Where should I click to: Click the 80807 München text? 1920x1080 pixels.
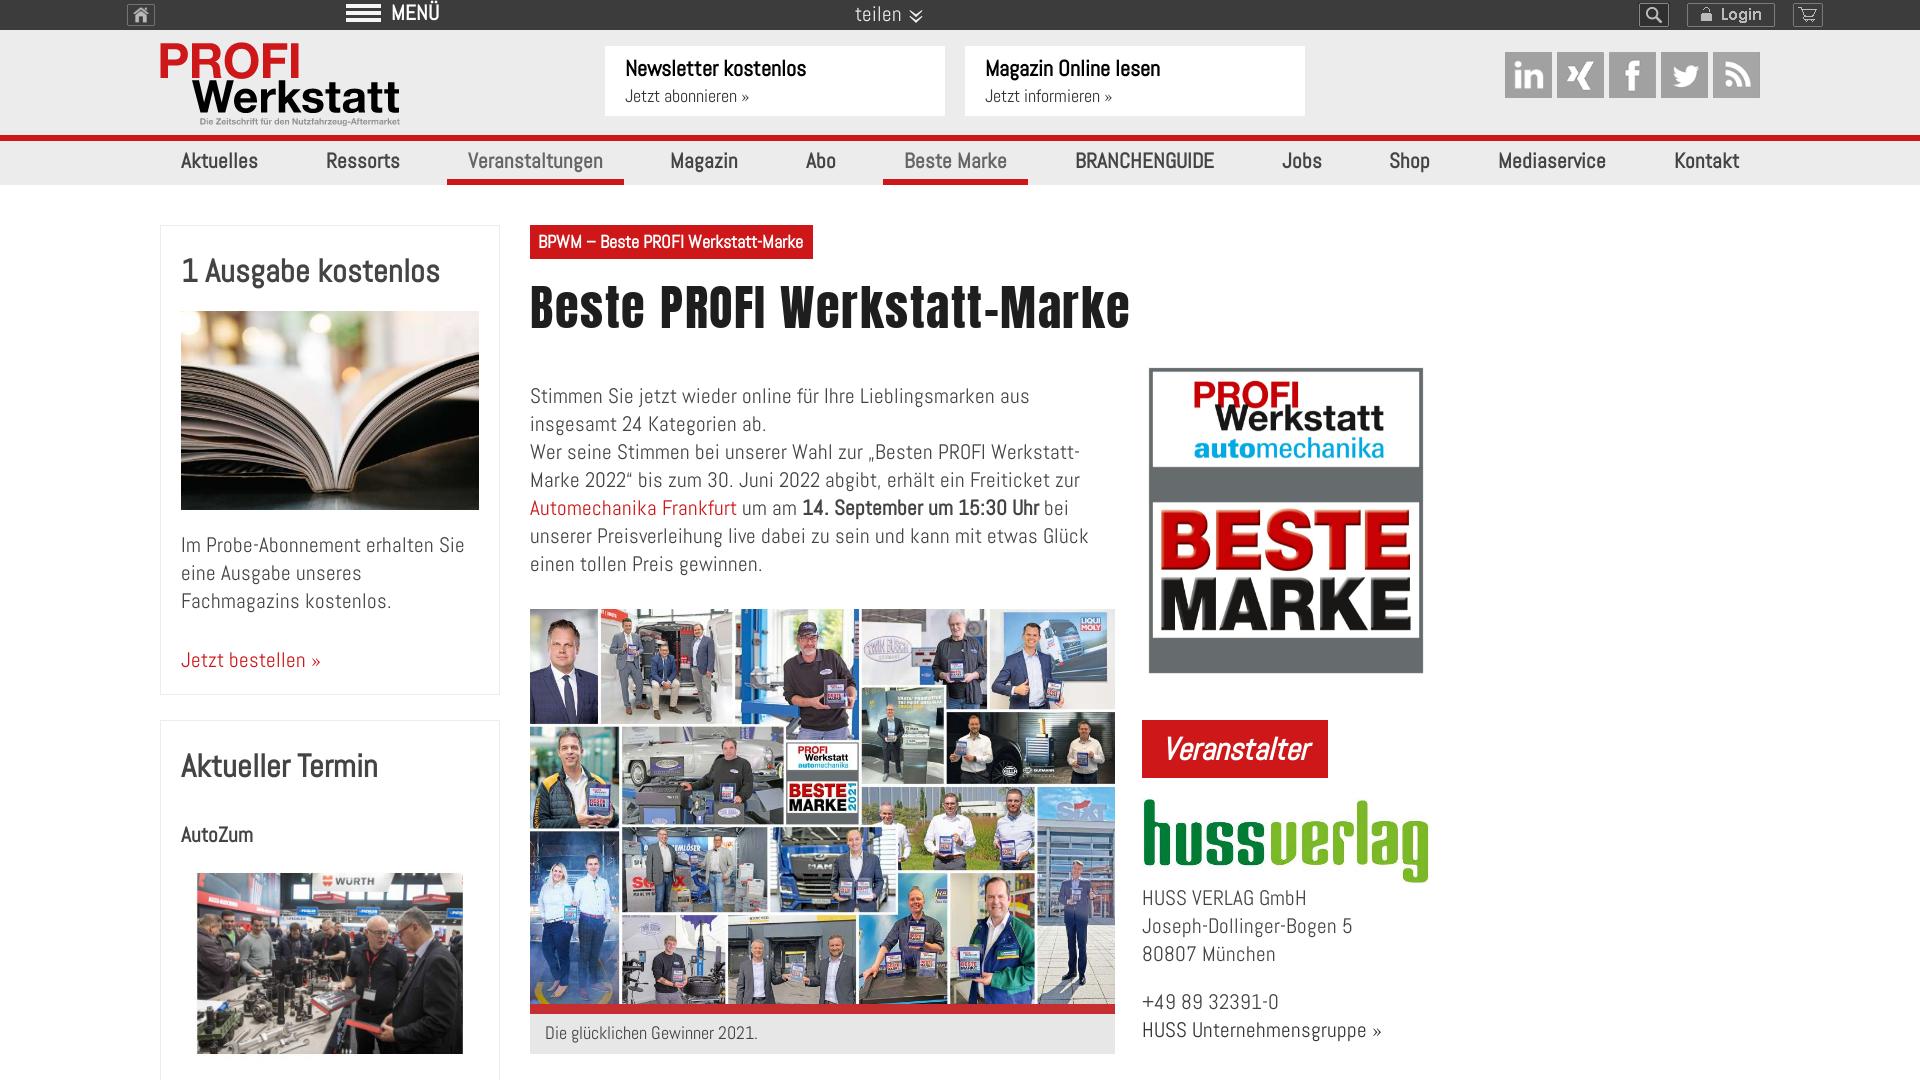(1209, 954)
